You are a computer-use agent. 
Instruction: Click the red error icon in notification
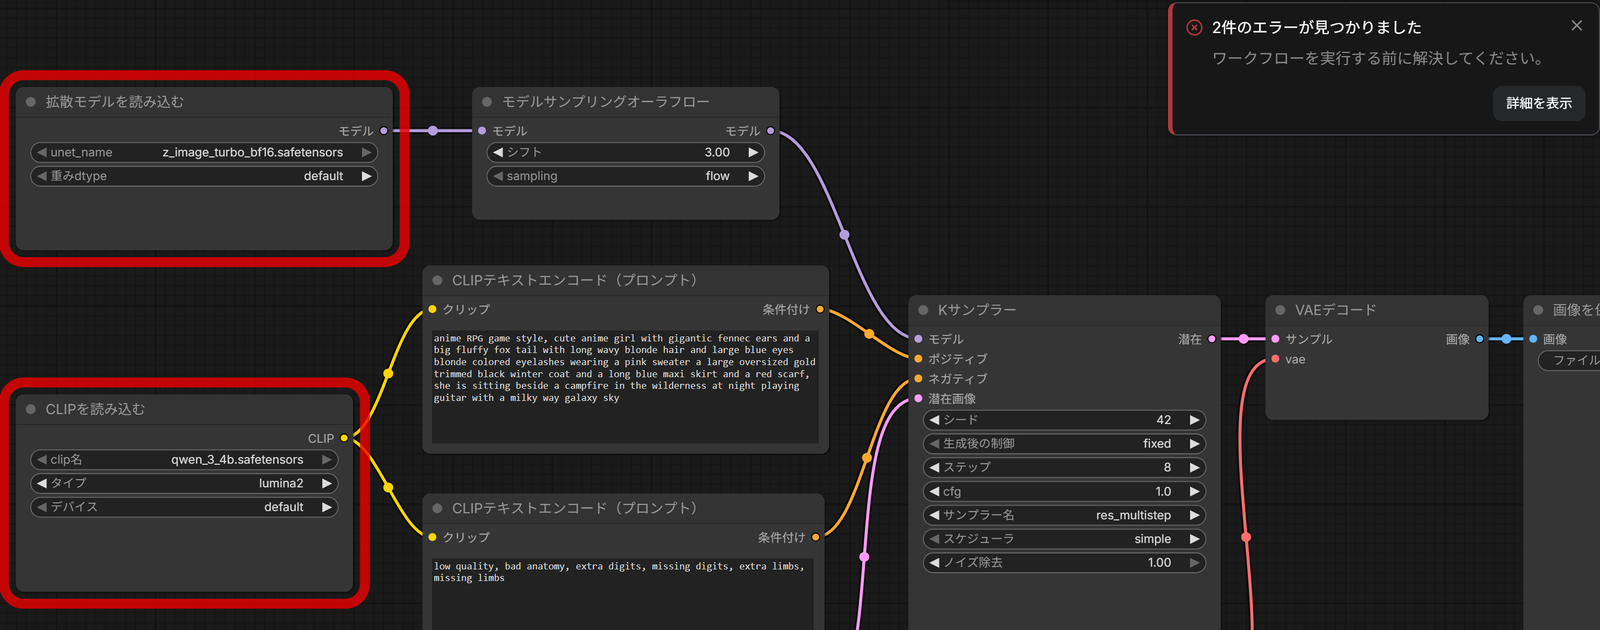[x=1194, y=27]
